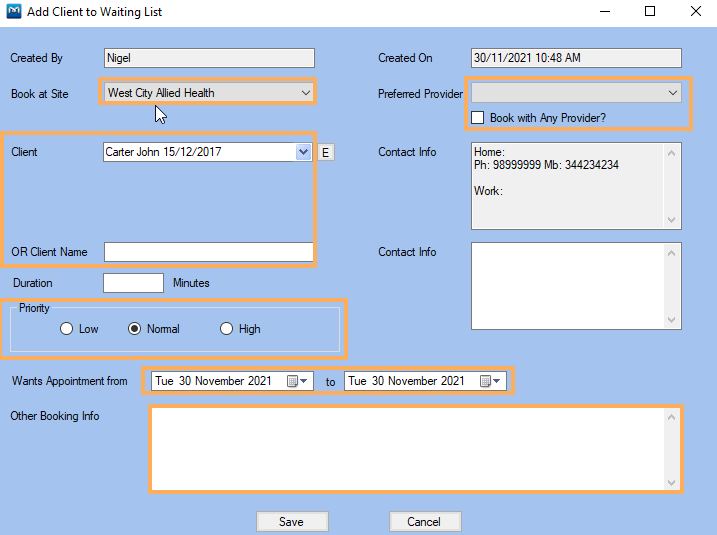Click the OR Client Name text field

click(209, 252)
